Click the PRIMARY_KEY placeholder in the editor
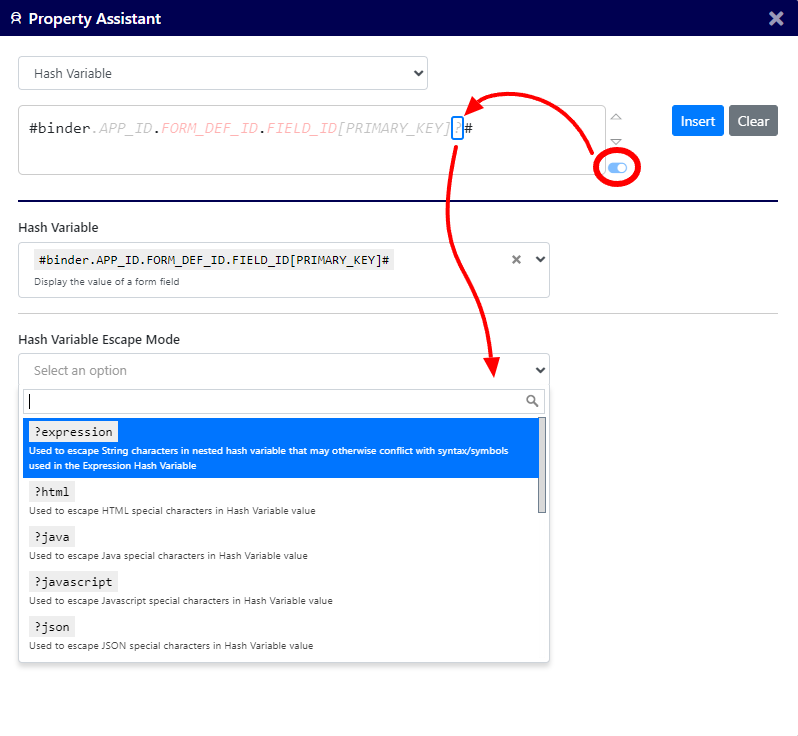 coord(395,128)
